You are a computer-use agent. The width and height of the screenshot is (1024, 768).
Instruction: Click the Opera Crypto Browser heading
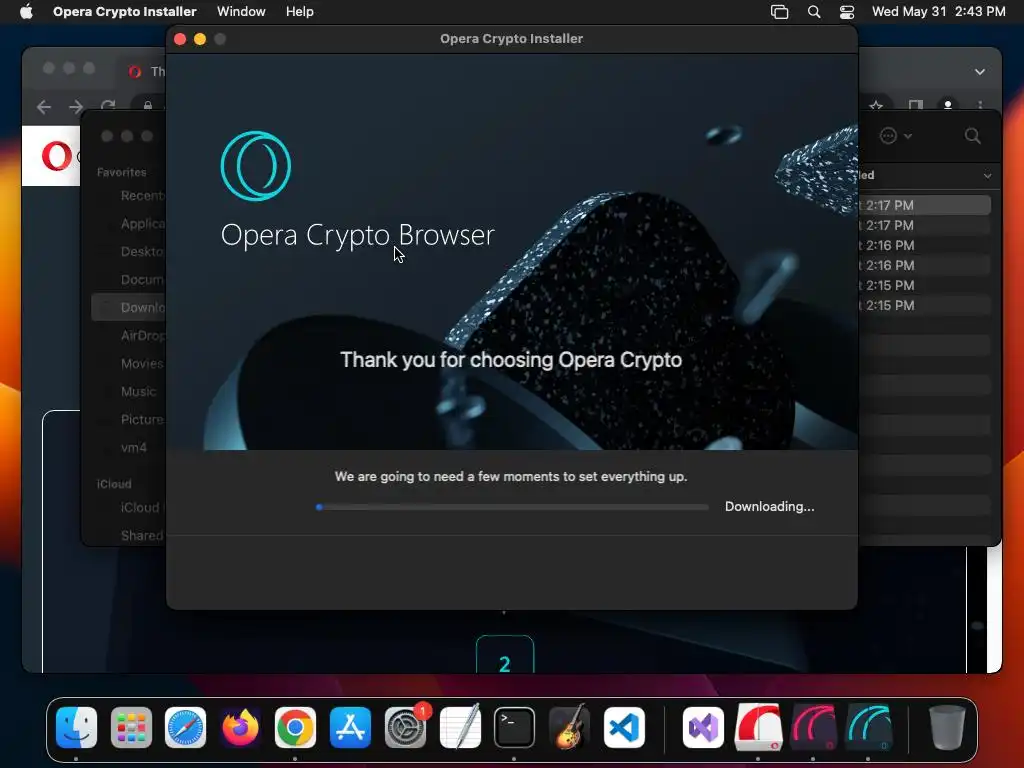coord(357,236)
